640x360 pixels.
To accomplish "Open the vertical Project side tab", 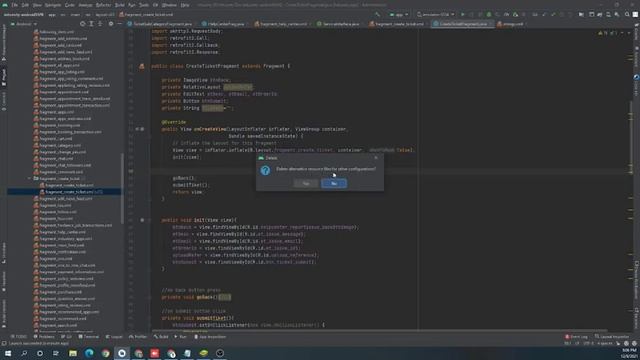I will click(x=4, y=78).
